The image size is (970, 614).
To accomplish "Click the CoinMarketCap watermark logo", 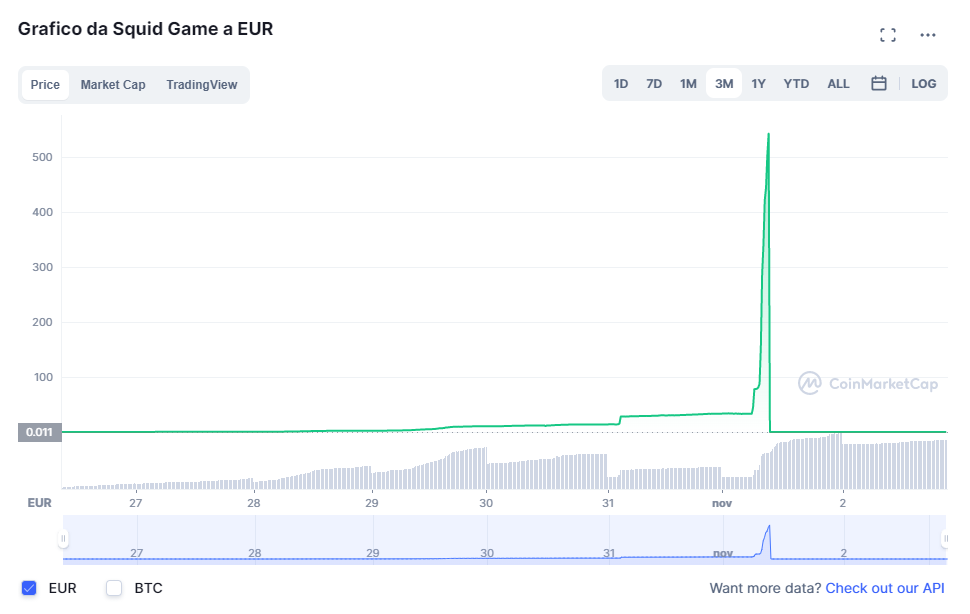I will 867,383.
